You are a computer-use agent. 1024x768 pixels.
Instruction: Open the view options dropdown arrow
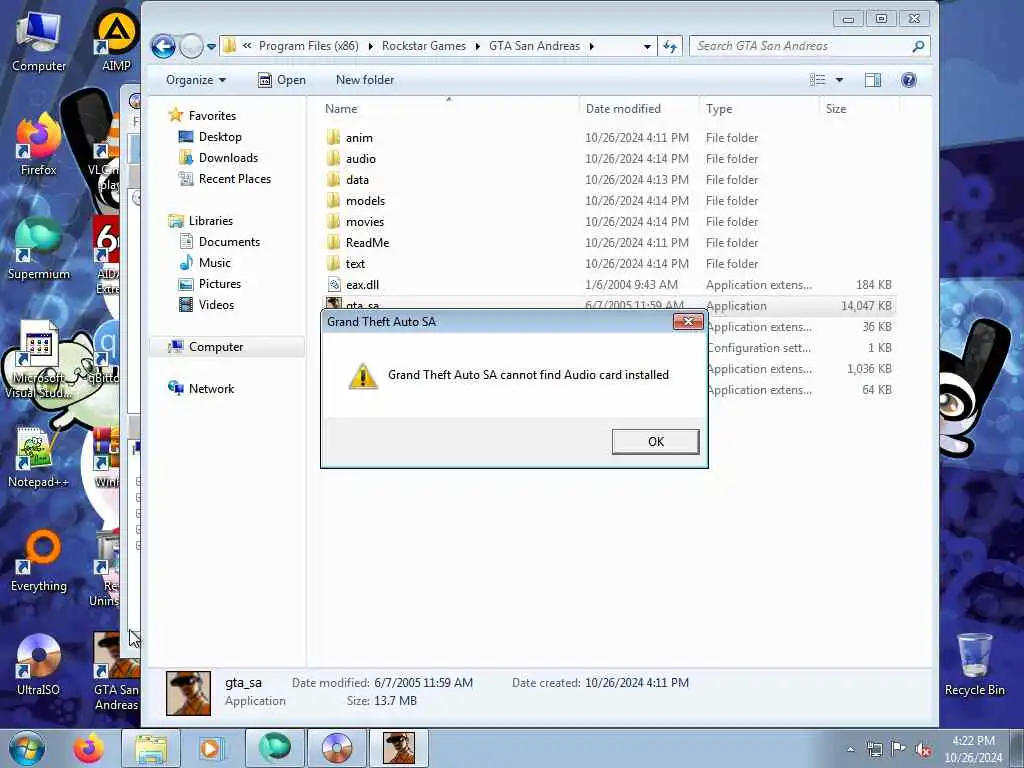(839, 80)
